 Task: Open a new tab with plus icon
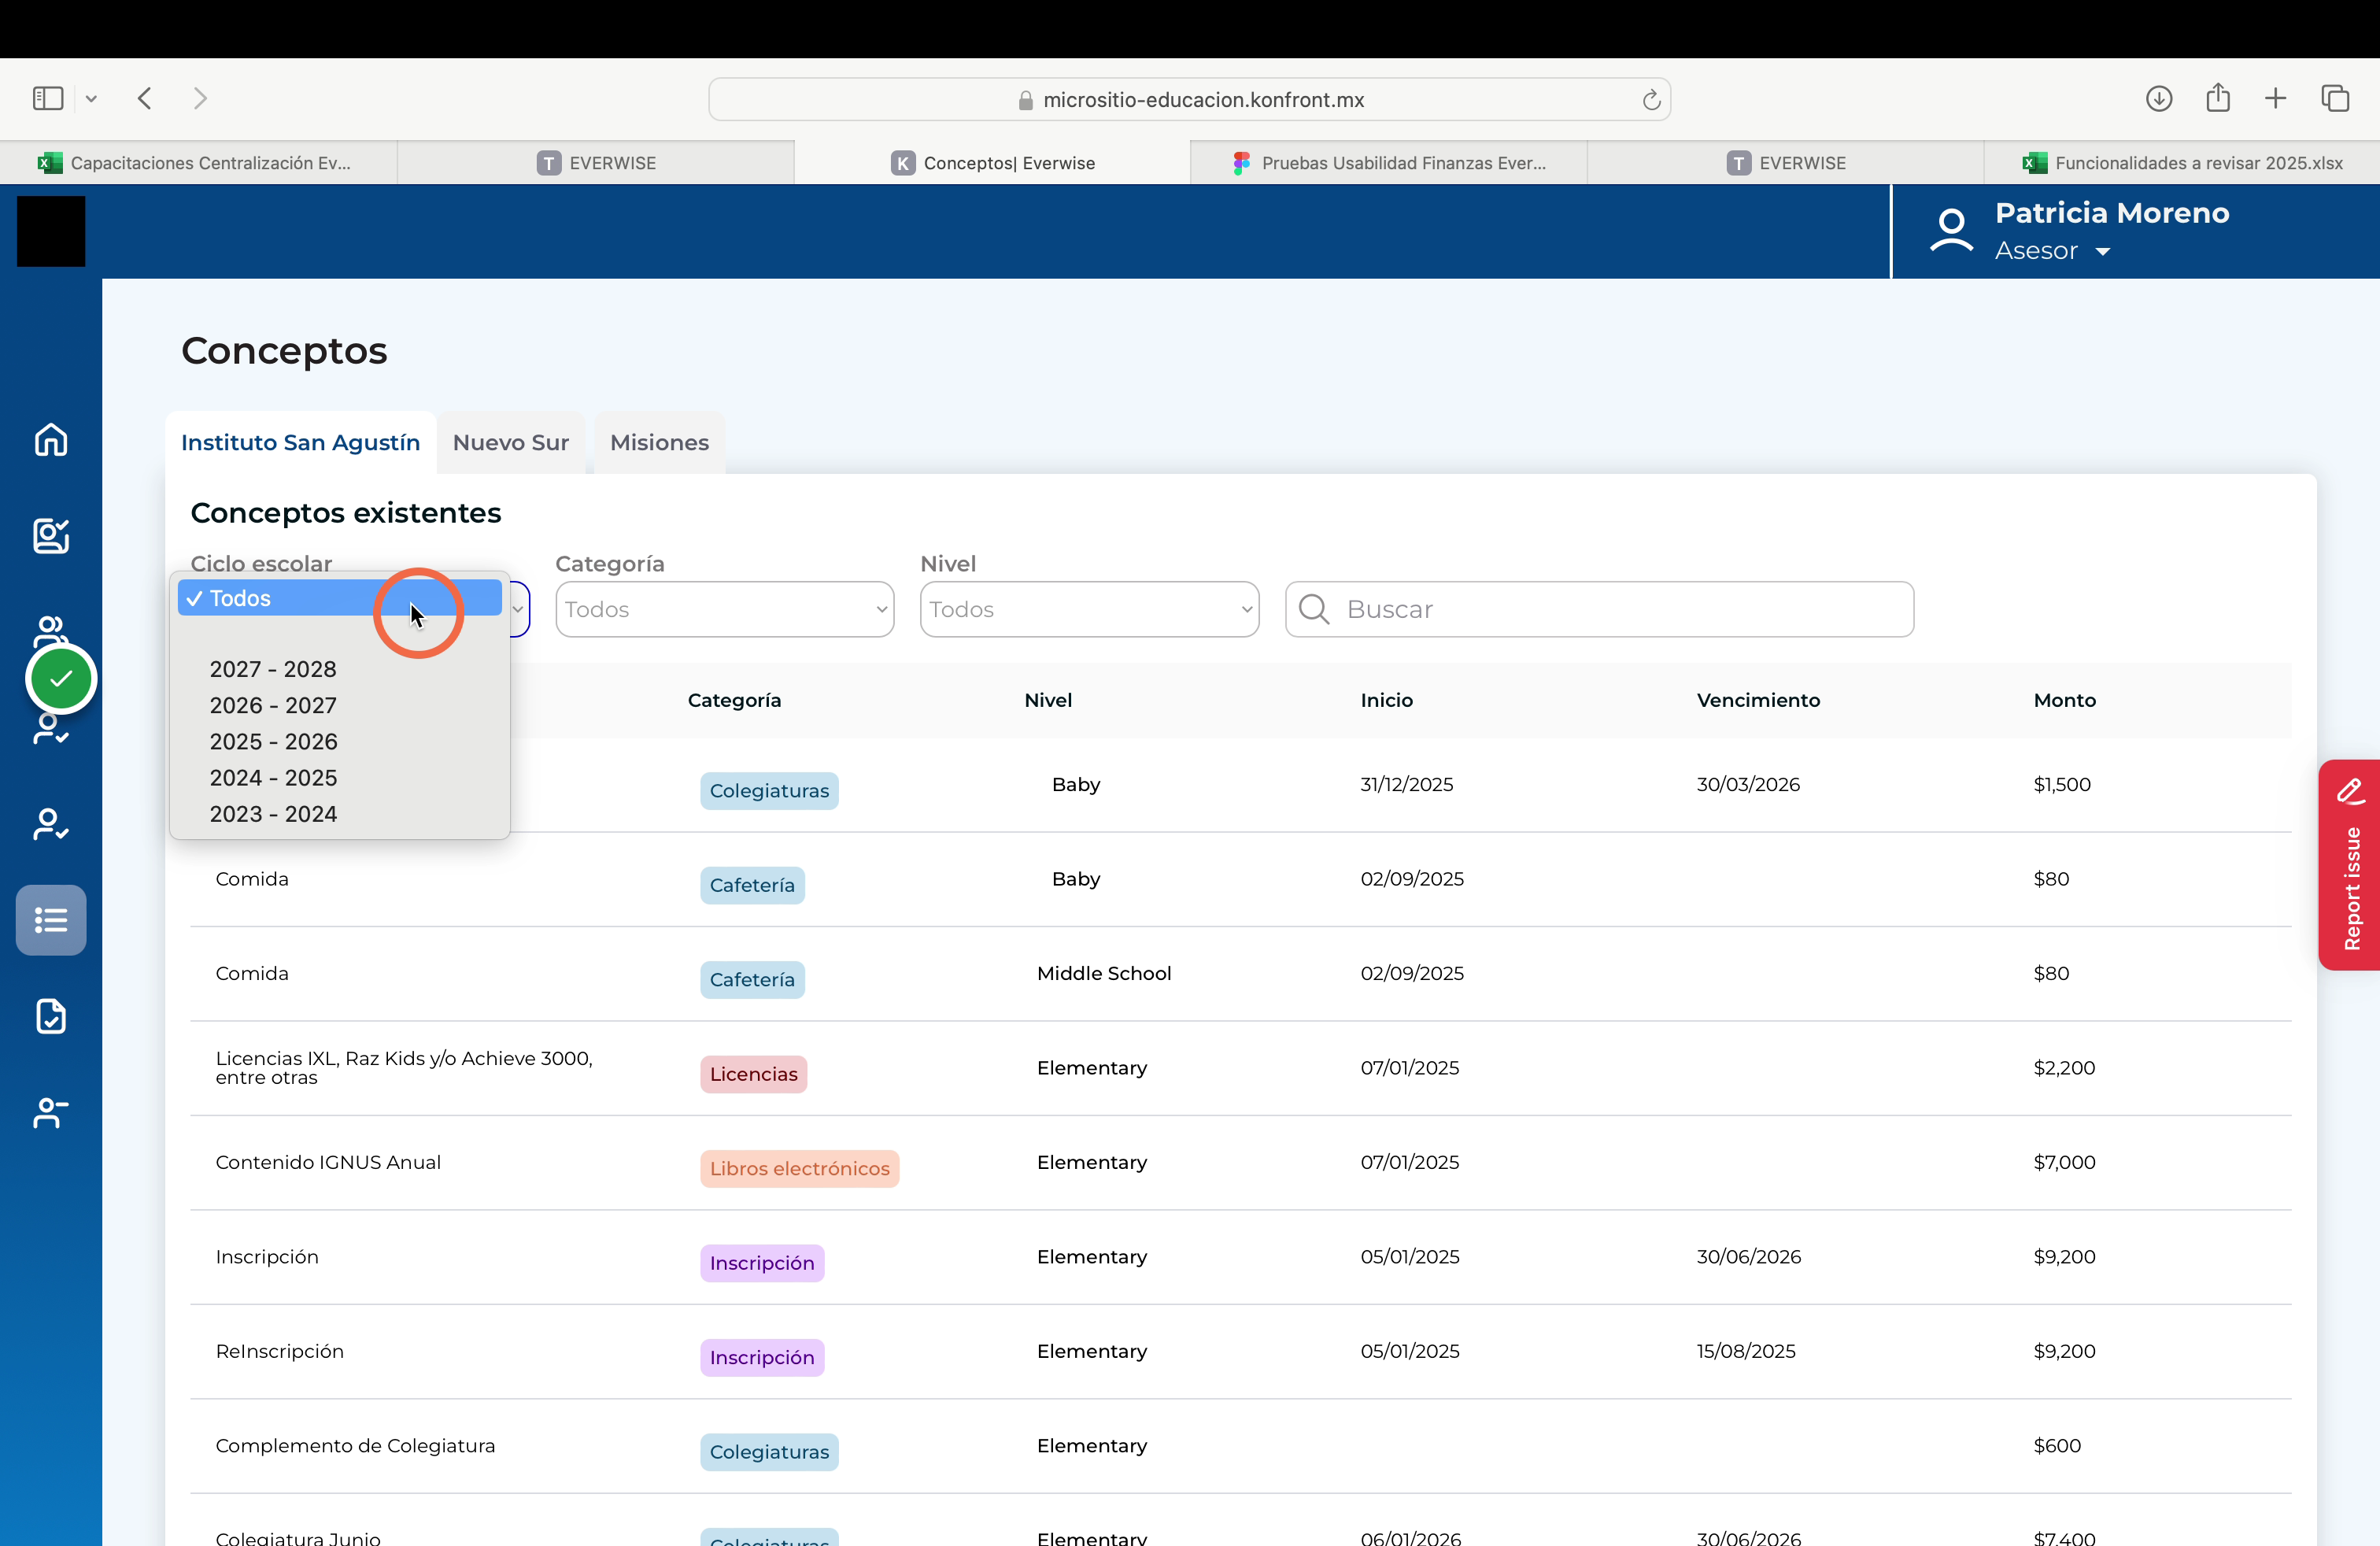pos(2276,98)
